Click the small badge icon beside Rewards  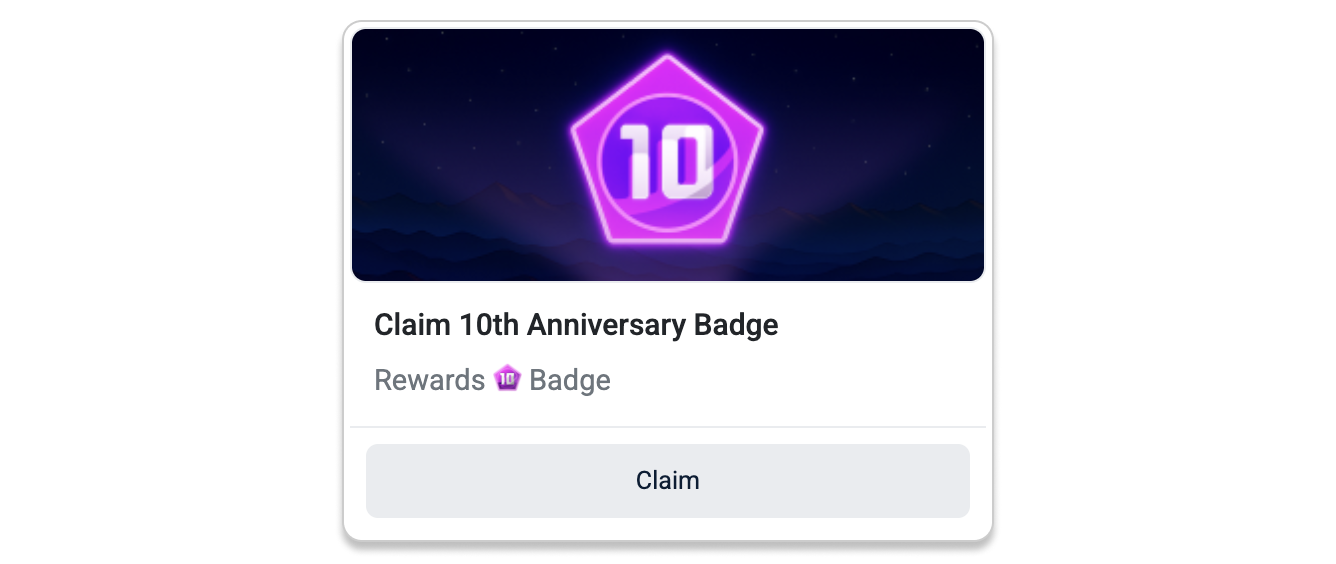tap(507, 379)
